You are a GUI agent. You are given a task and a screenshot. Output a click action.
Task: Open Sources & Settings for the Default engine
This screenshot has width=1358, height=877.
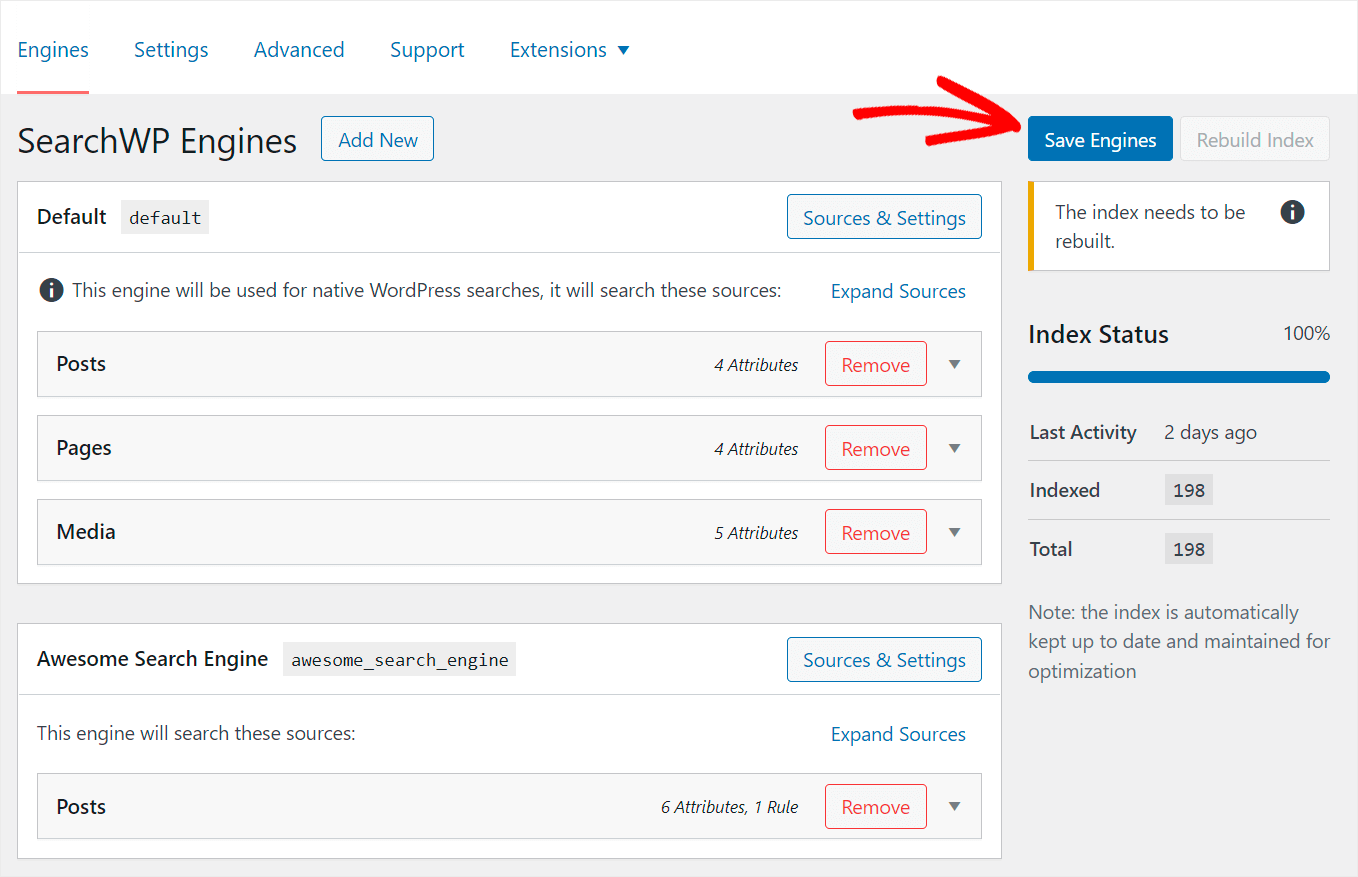pos(884,218)
